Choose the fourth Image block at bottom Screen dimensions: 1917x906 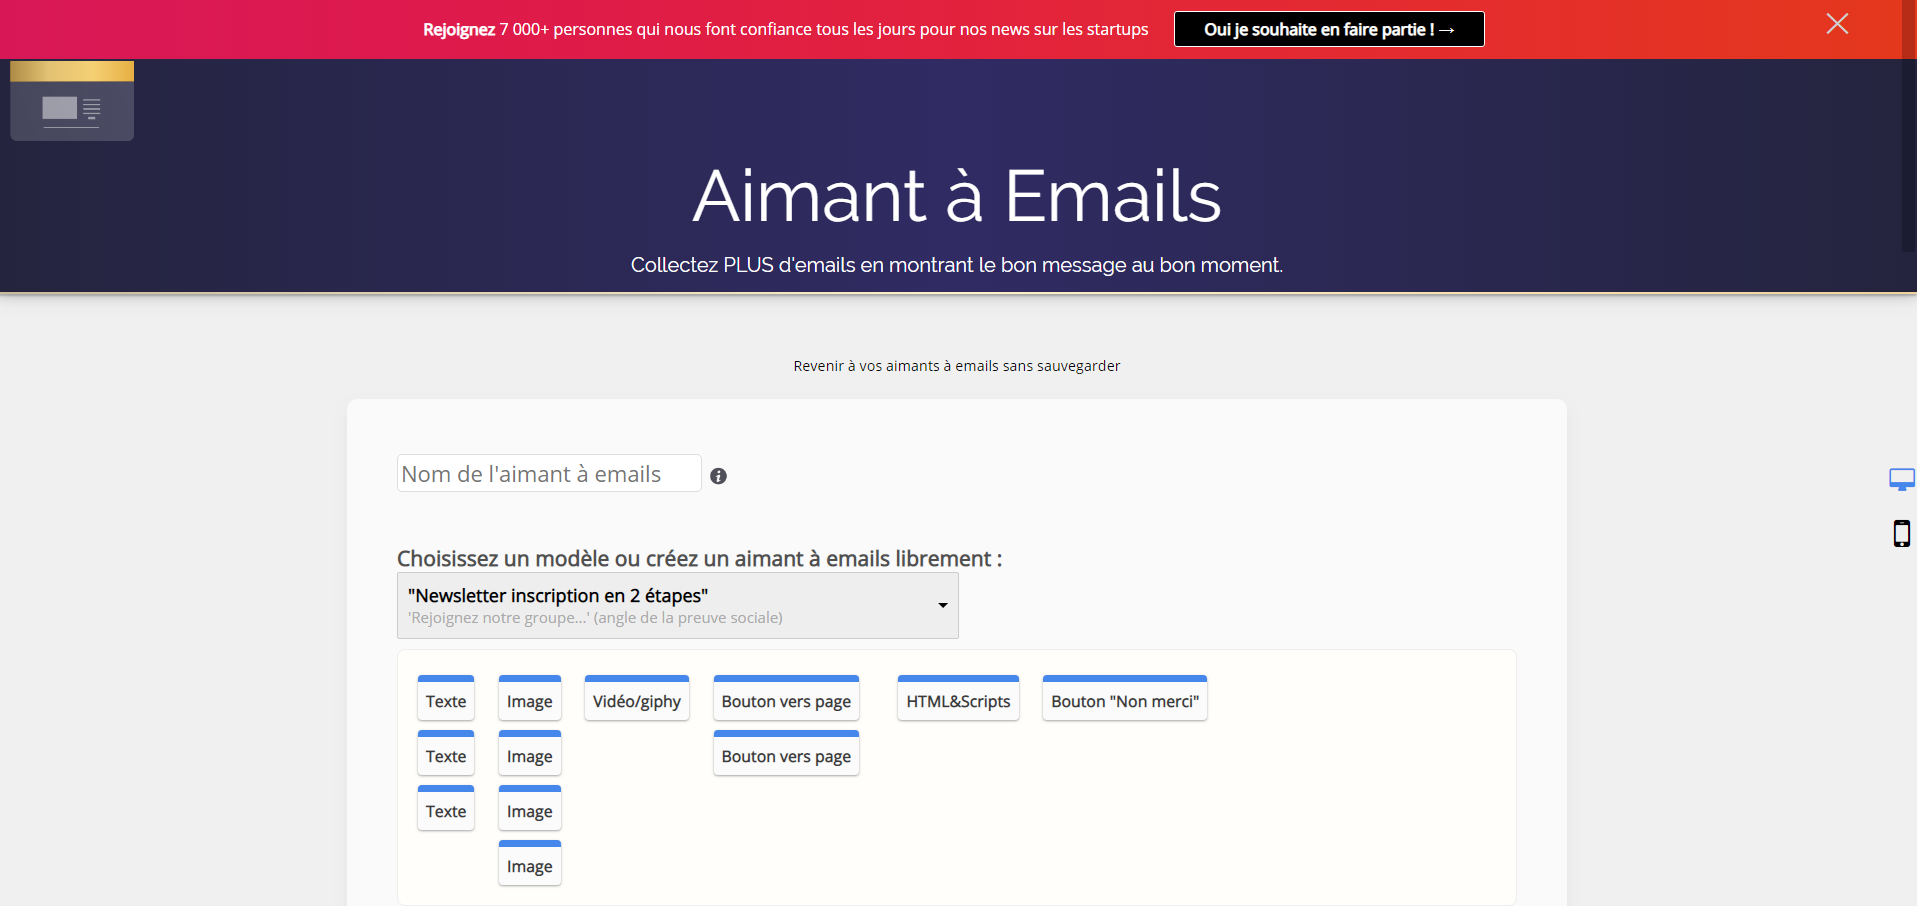point(529,865)
